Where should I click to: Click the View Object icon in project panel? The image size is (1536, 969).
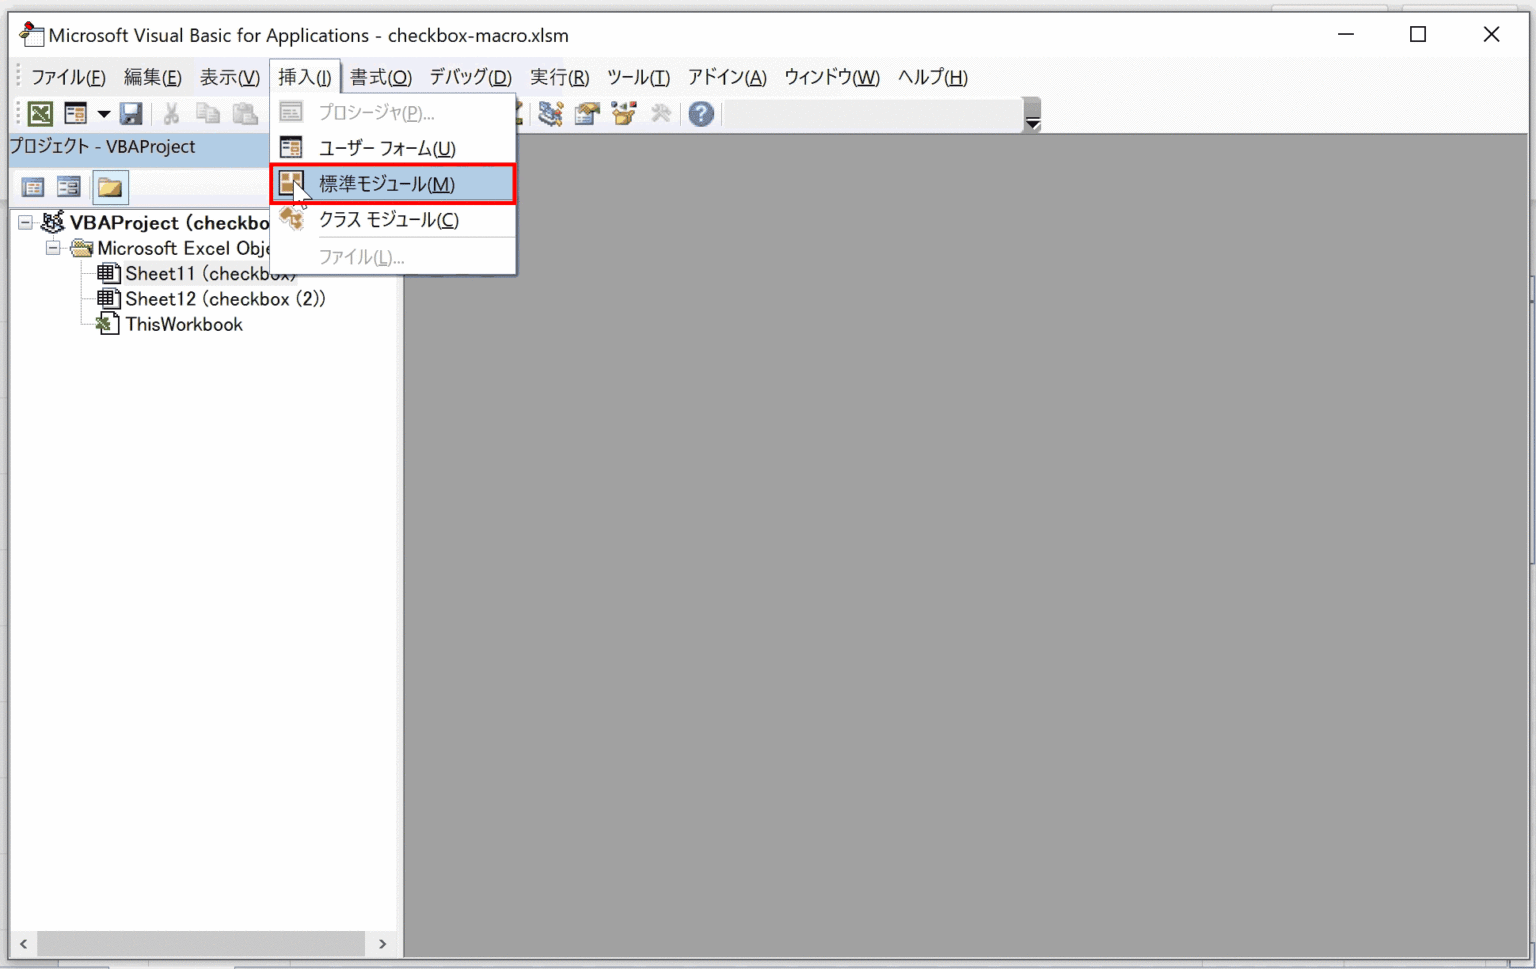tap(69, 187)
